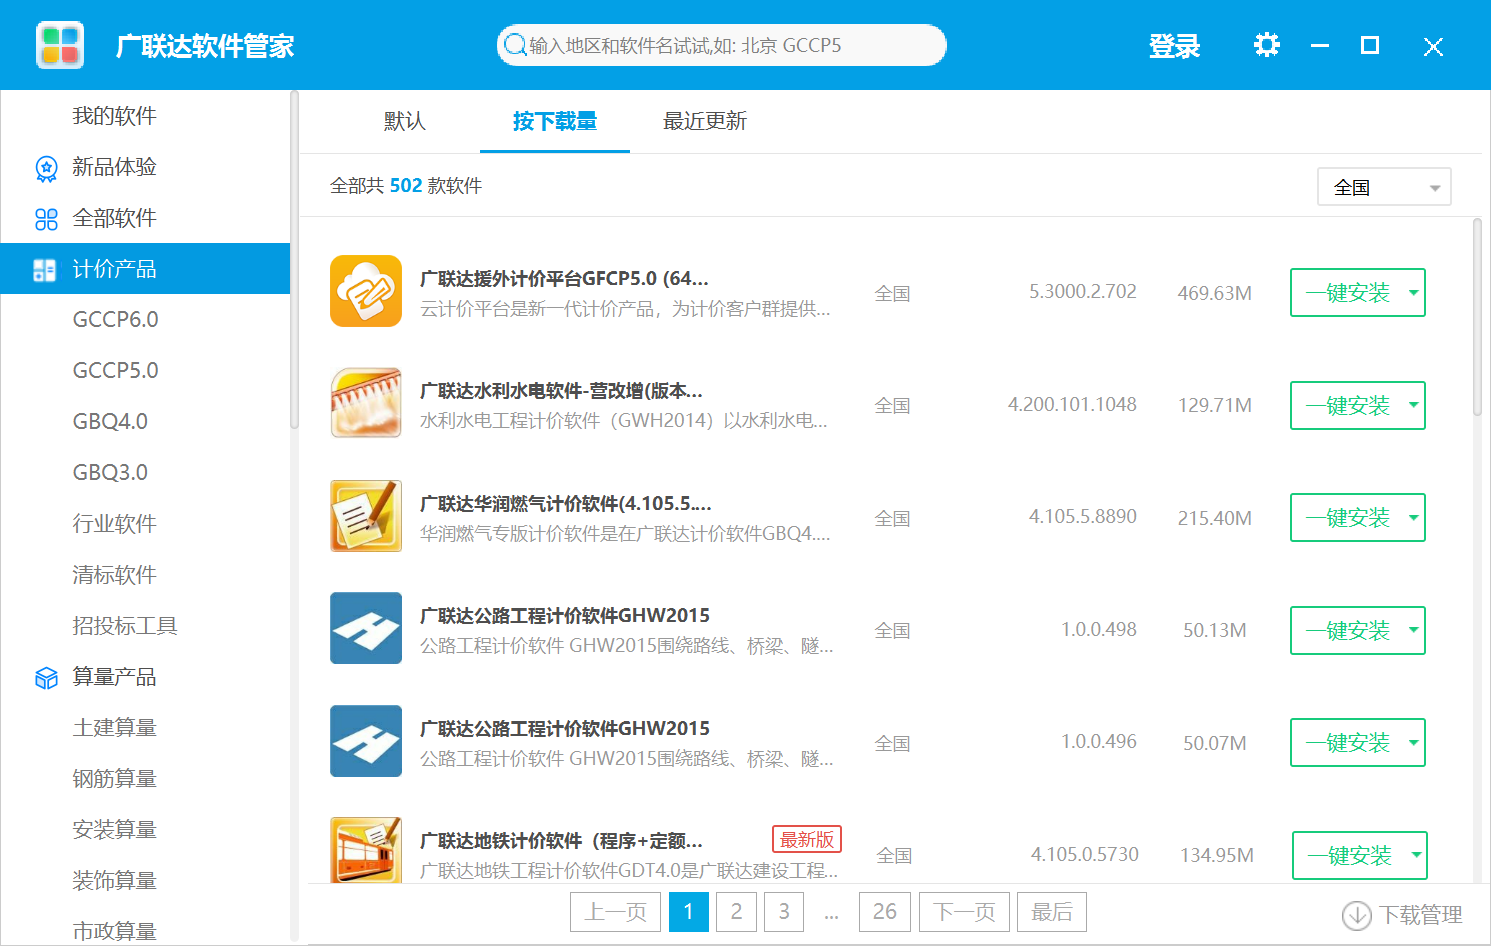Focus the software search input field
1491x946 pixels.
721,45
